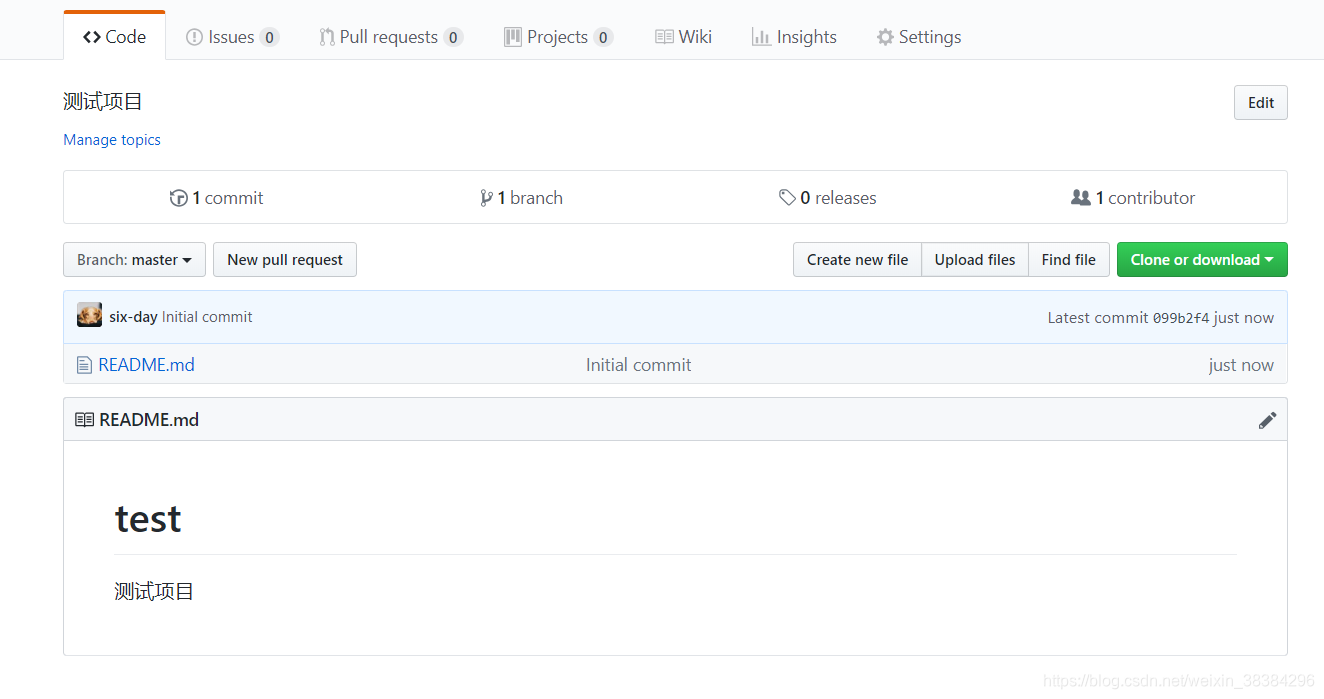This screenshot has width=1324, height=699.
Task: Switch to the Issues tab
Action: (x=232, y=37)
